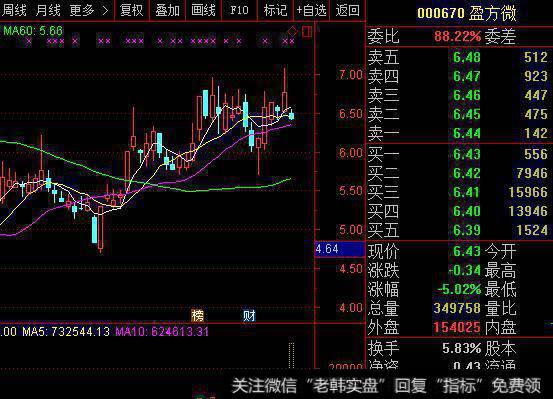Image resolution: width=553 pixels, height=399 pixels.
Task: Open the F10 company info
Action: coord(239,10)
